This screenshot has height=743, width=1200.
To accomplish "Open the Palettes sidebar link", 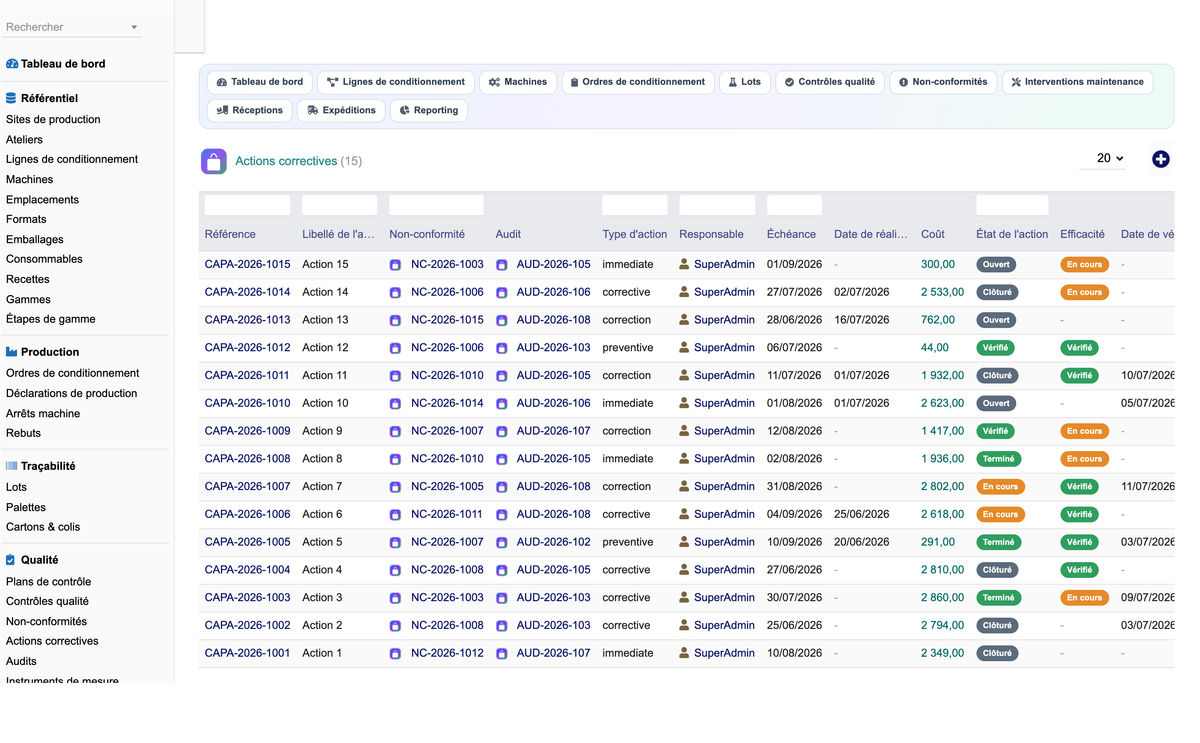I will (x=26, y=507).
